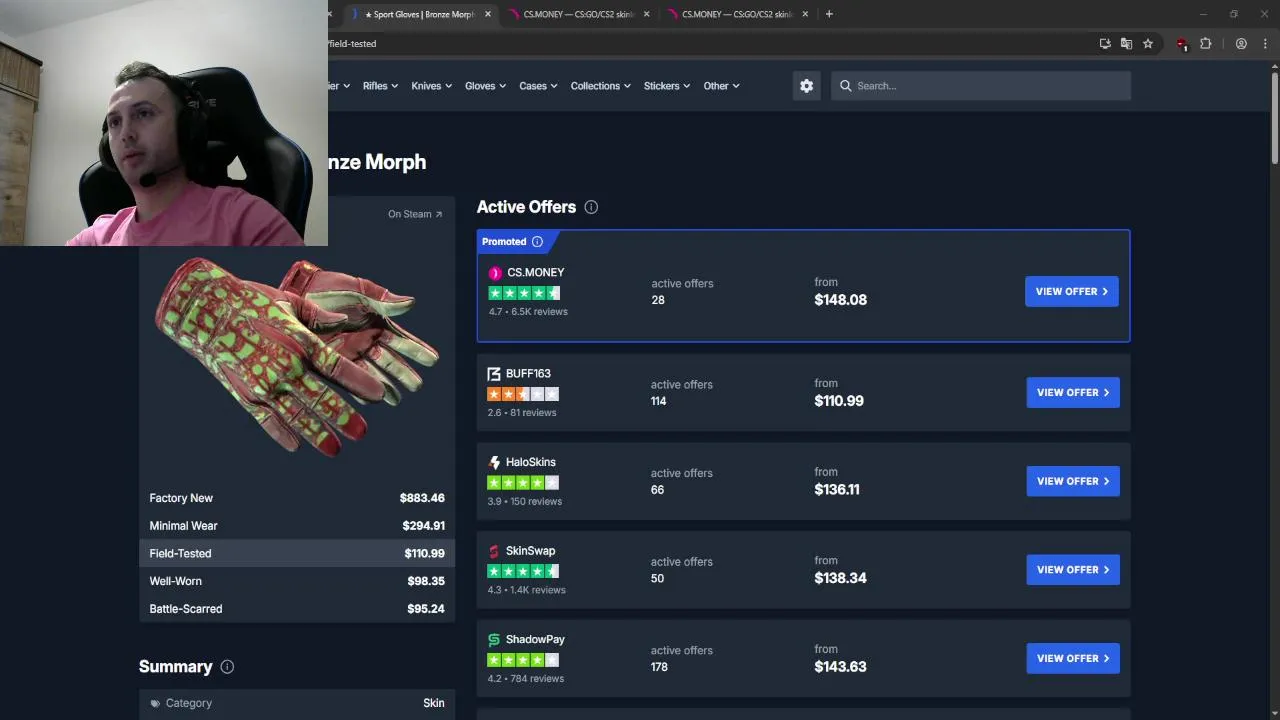The image size is (1280, 720).
Task: Click the search input field
Action: click(x=980, y=86)
